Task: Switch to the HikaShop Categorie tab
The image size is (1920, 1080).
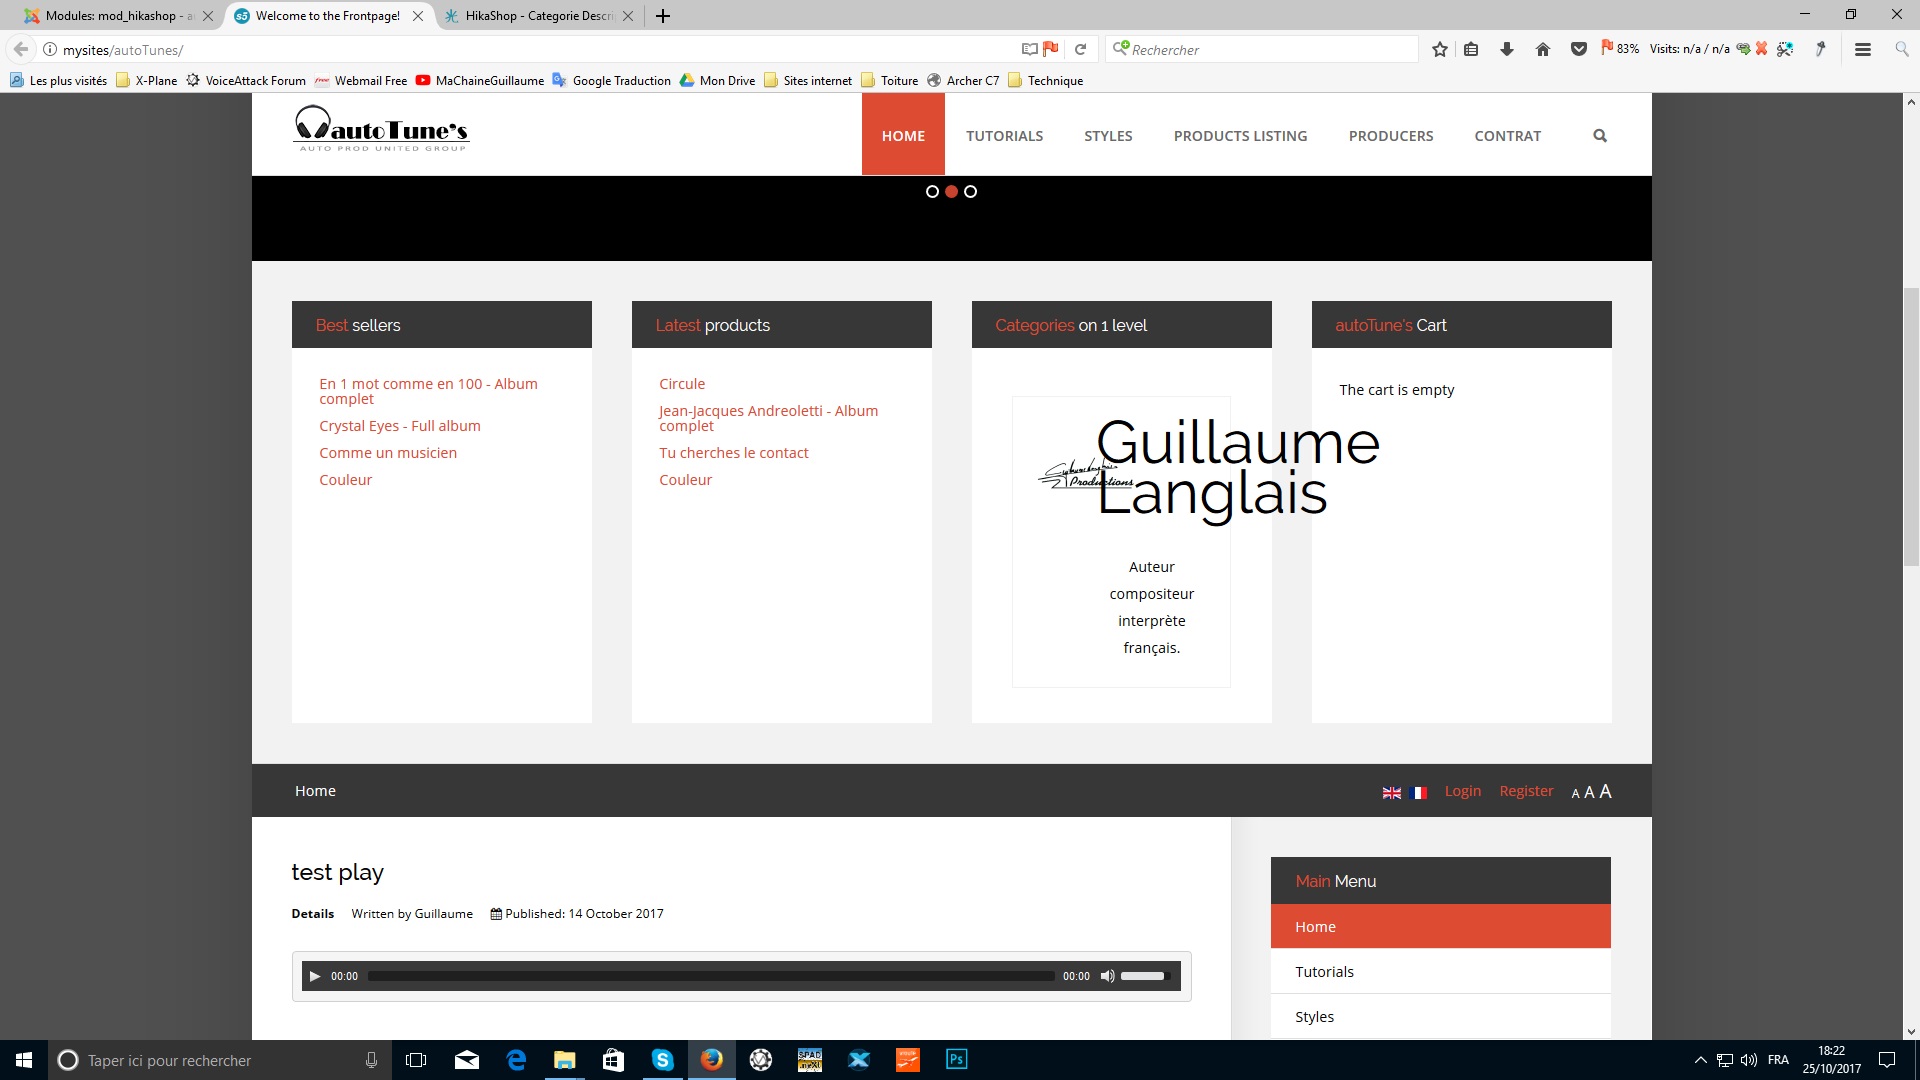Action: (x=530, y=16)
